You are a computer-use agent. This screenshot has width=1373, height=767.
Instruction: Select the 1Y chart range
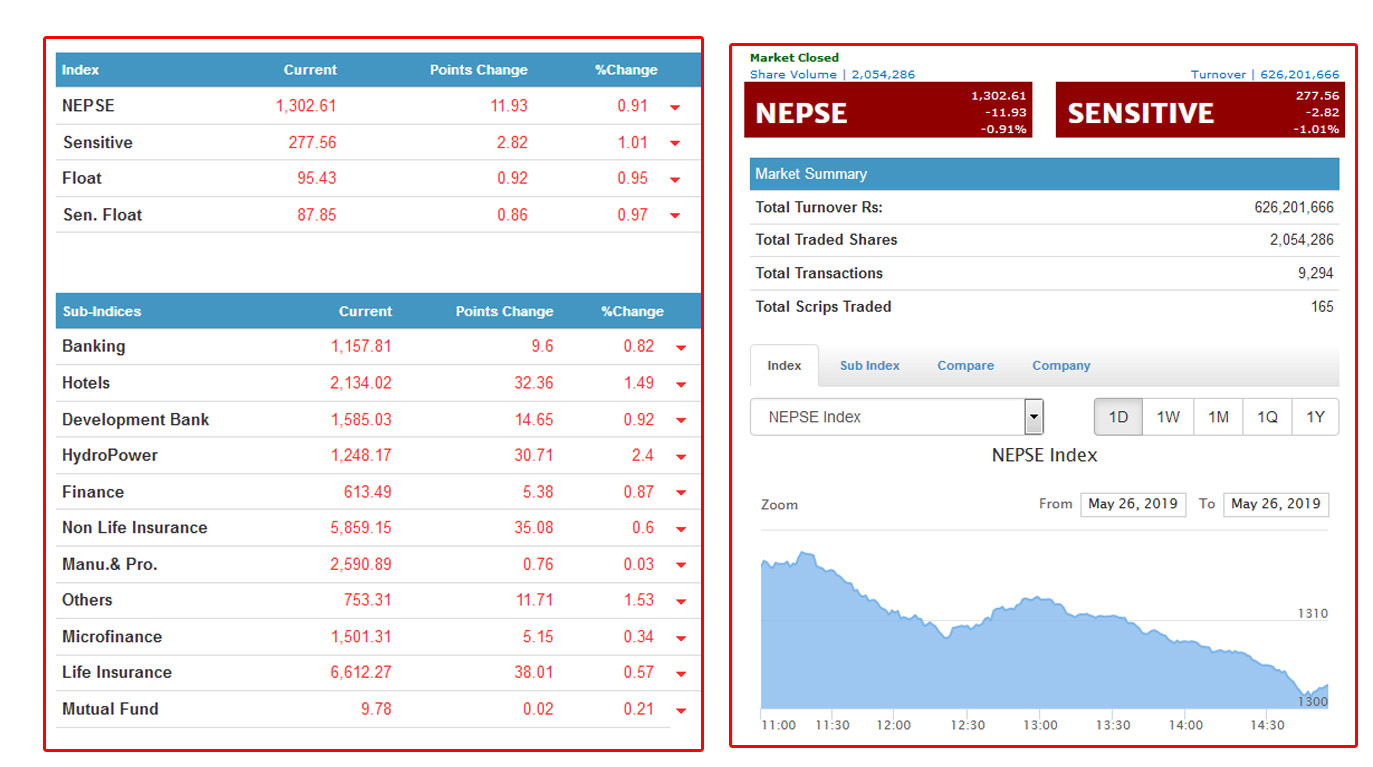pos(1315,417)
